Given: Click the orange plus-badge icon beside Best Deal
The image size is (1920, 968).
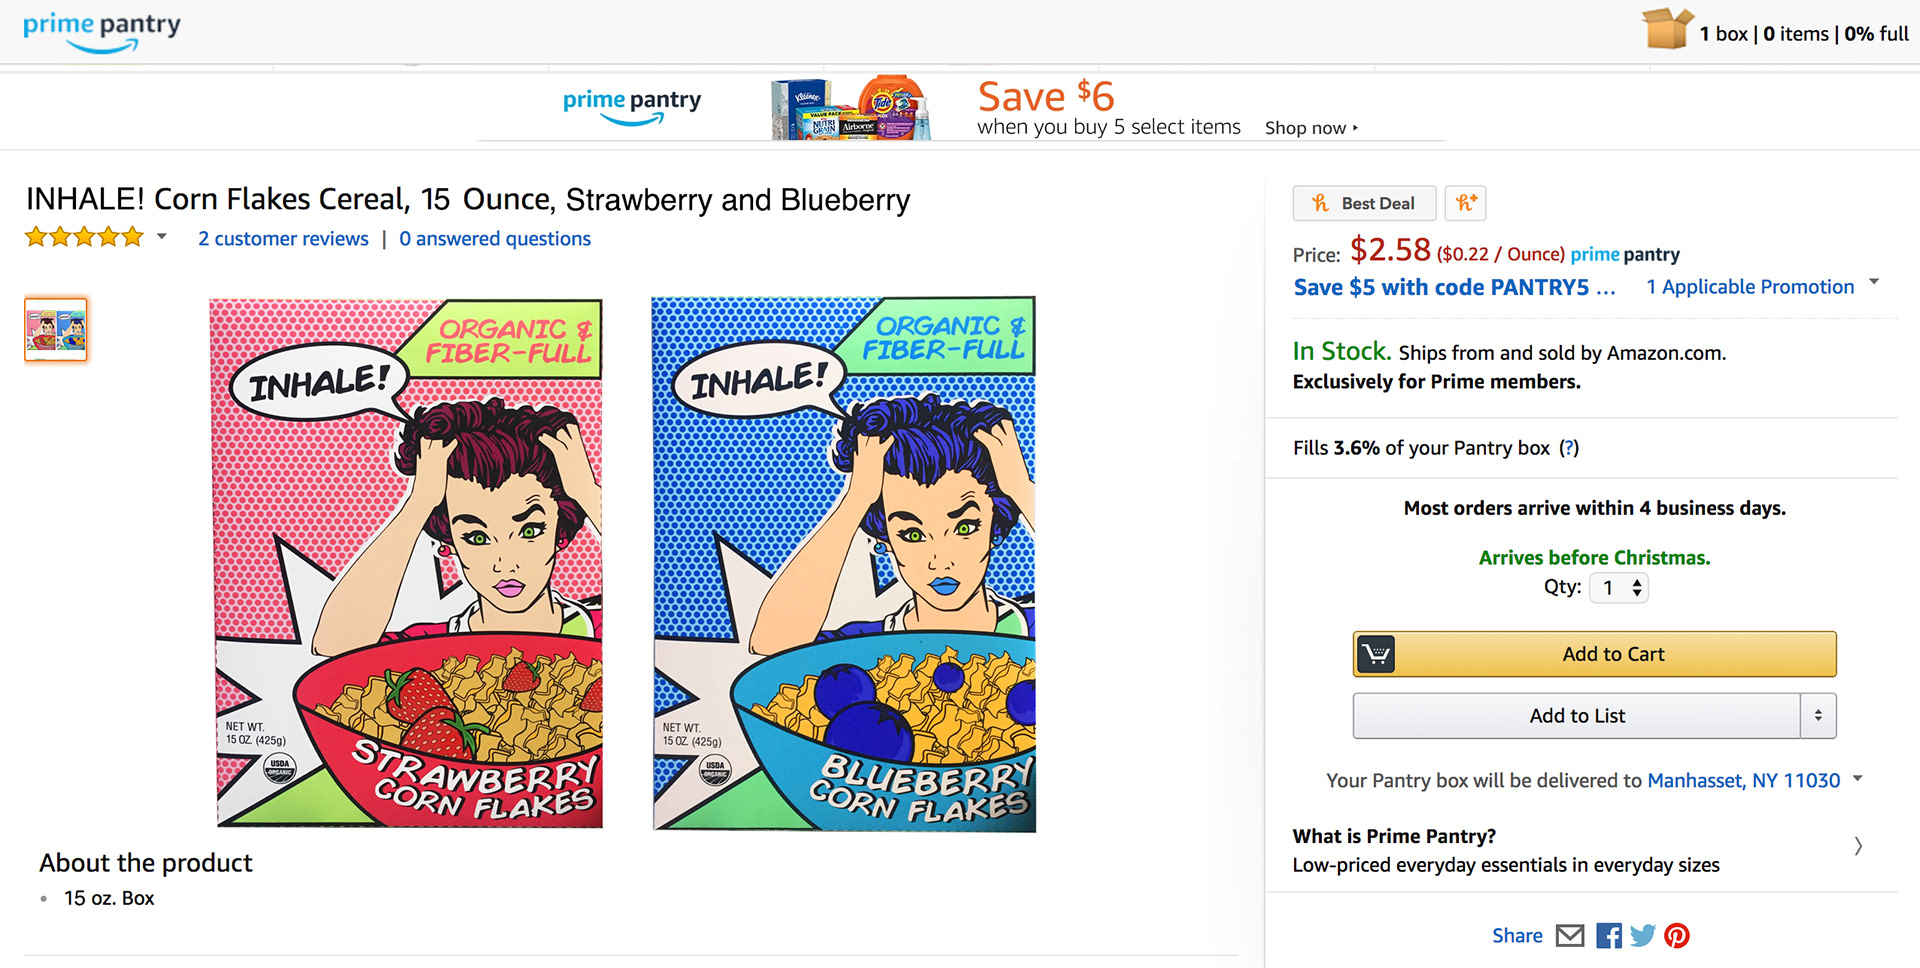Looking at the screenshot, I should tap(1466, 203).
